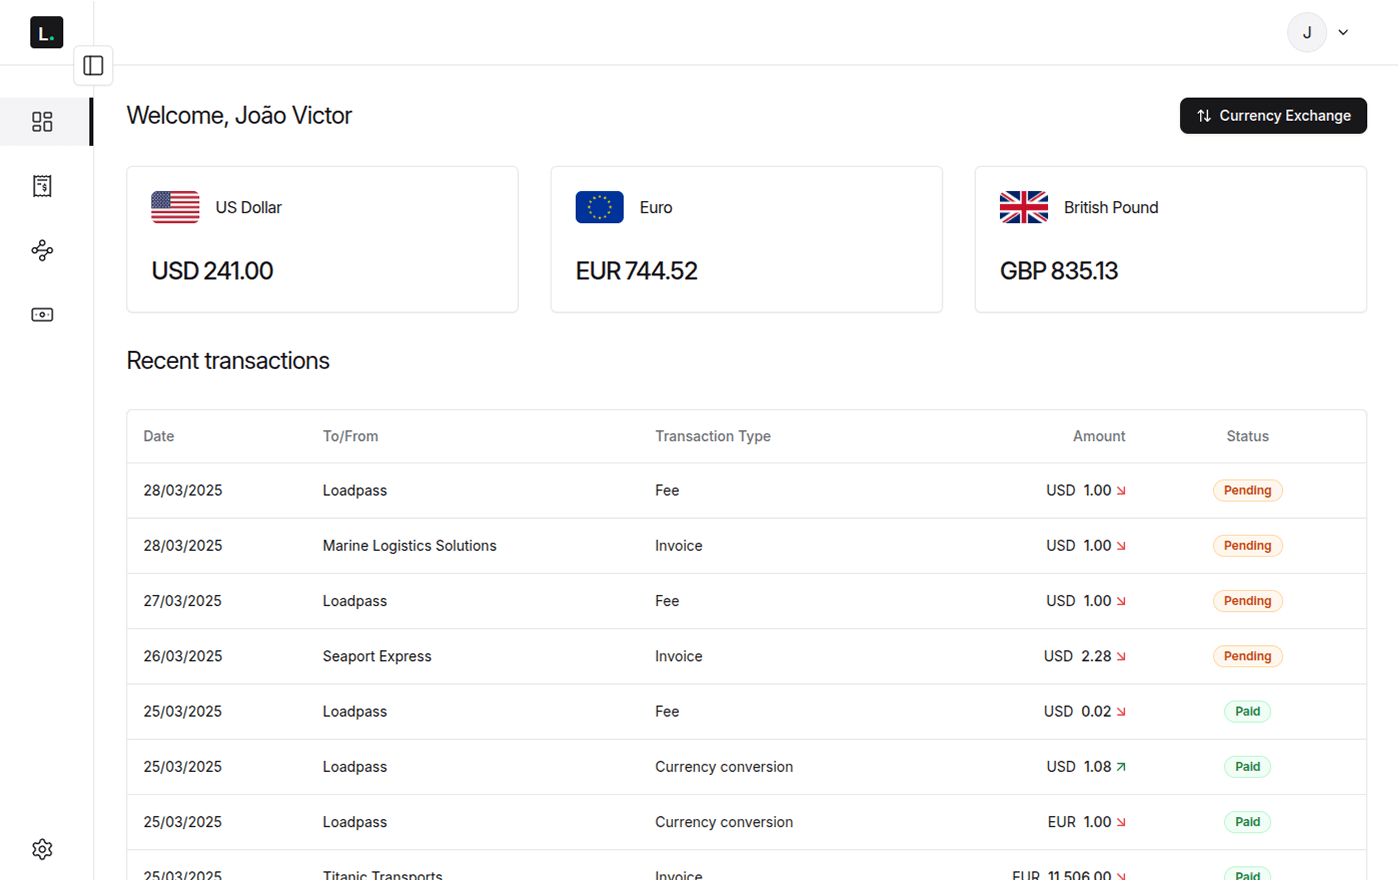The image size is (1400, 880).
Task: Open the cards wallet icon in sidebar
Action: pyautogui.click(x=42, y=314)
